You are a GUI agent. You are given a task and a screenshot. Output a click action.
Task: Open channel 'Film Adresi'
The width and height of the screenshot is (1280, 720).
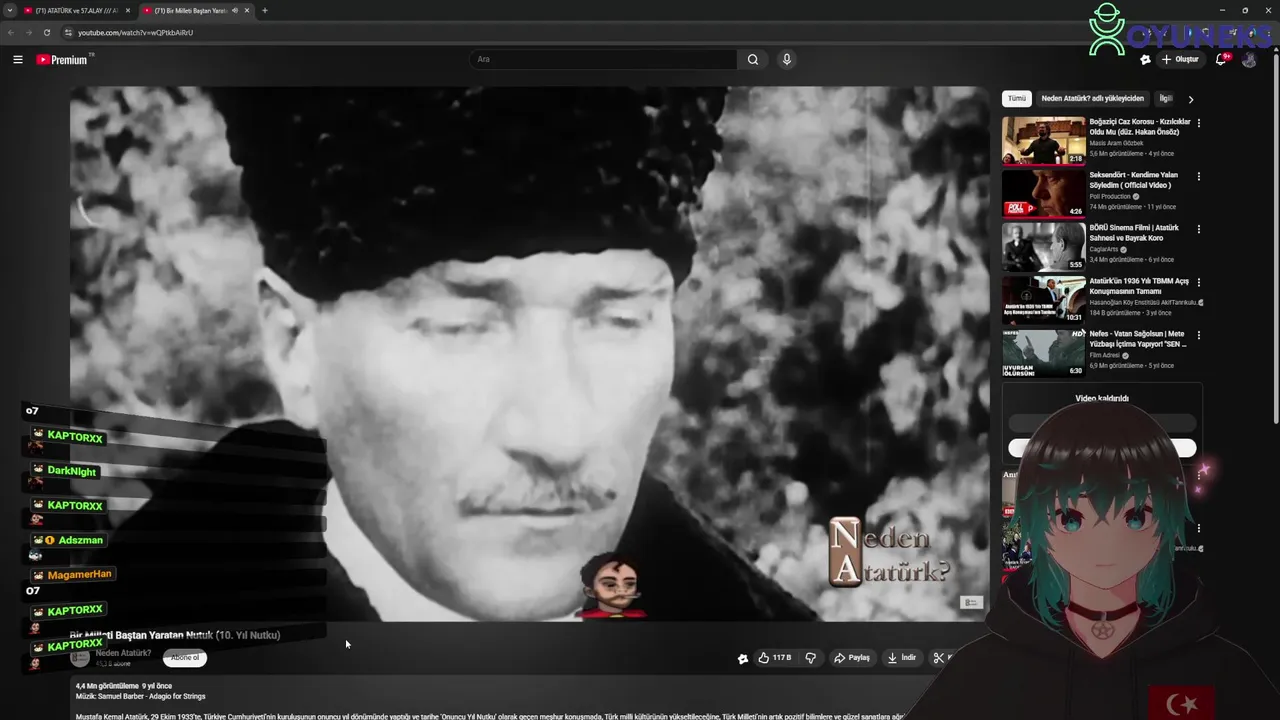1105,356
